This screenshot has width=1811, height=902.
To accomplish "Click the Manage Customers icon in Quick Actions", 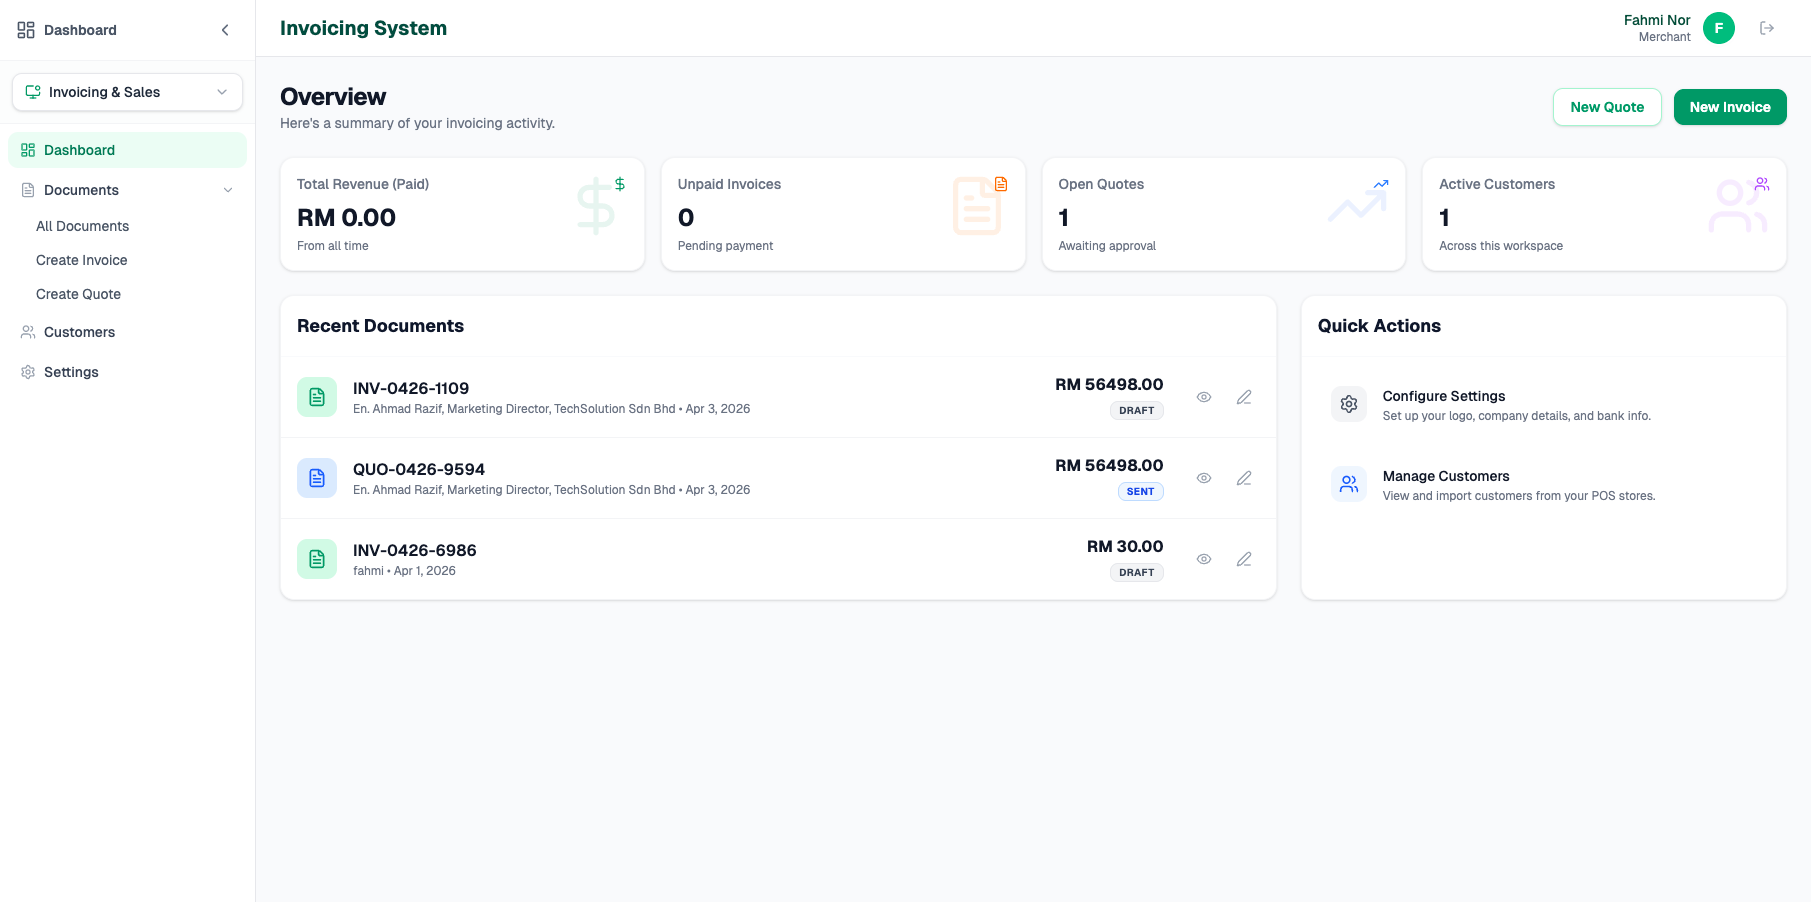I will [1348, 483].
